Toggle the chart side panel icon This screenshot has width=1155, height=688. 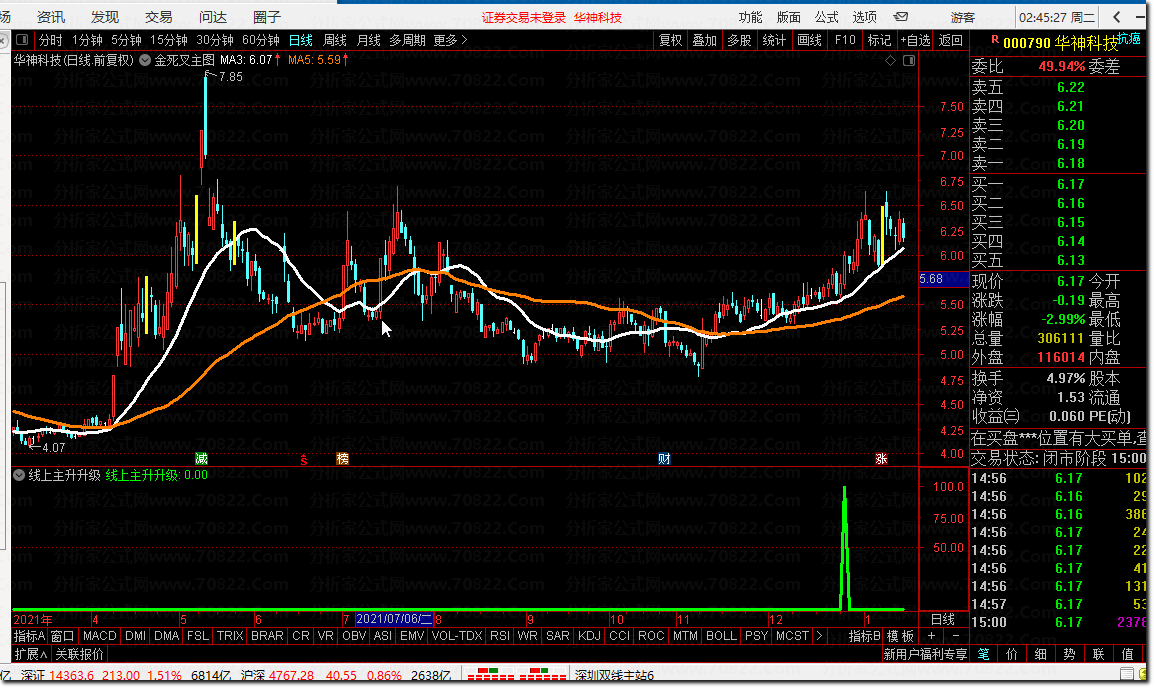click(909, 60)
